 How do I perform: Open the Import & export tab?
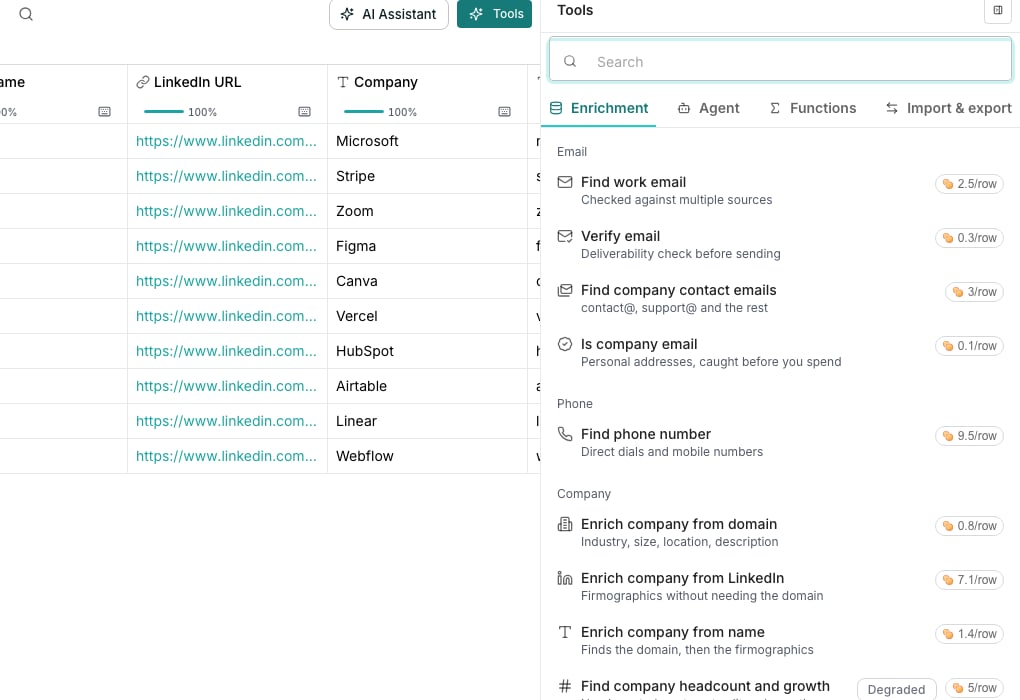click(948, 108)
